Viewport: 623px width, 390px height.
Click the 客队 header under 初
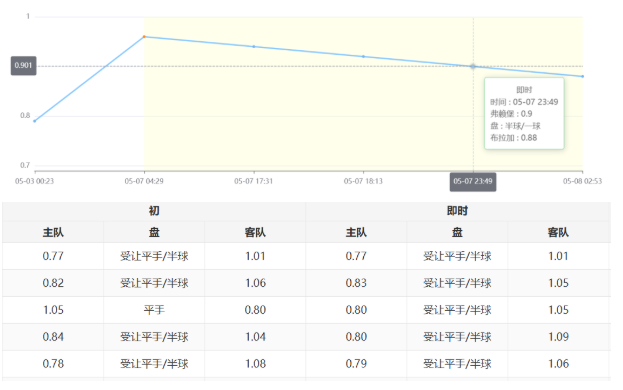pyautogui.click(x=255, y=232)
